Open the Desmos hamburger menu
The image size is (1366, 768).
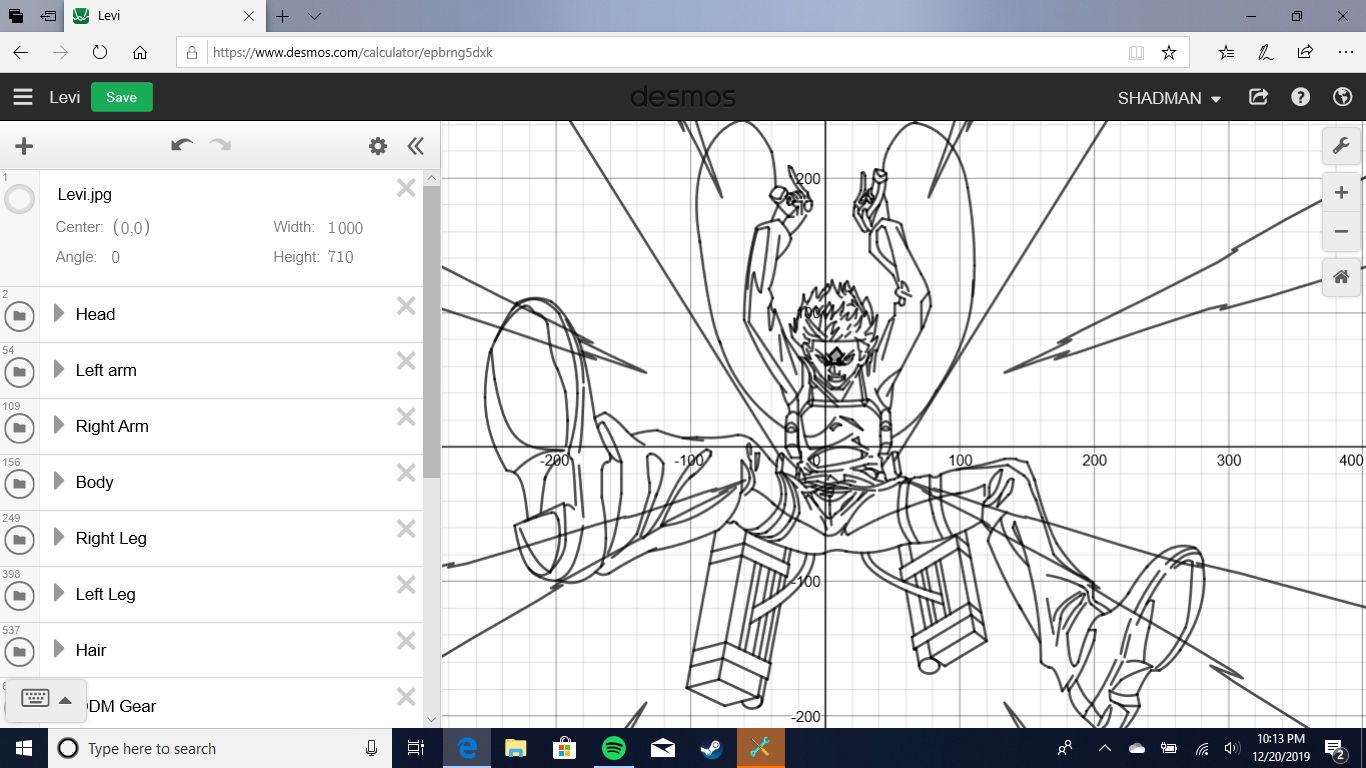point(23,97)
